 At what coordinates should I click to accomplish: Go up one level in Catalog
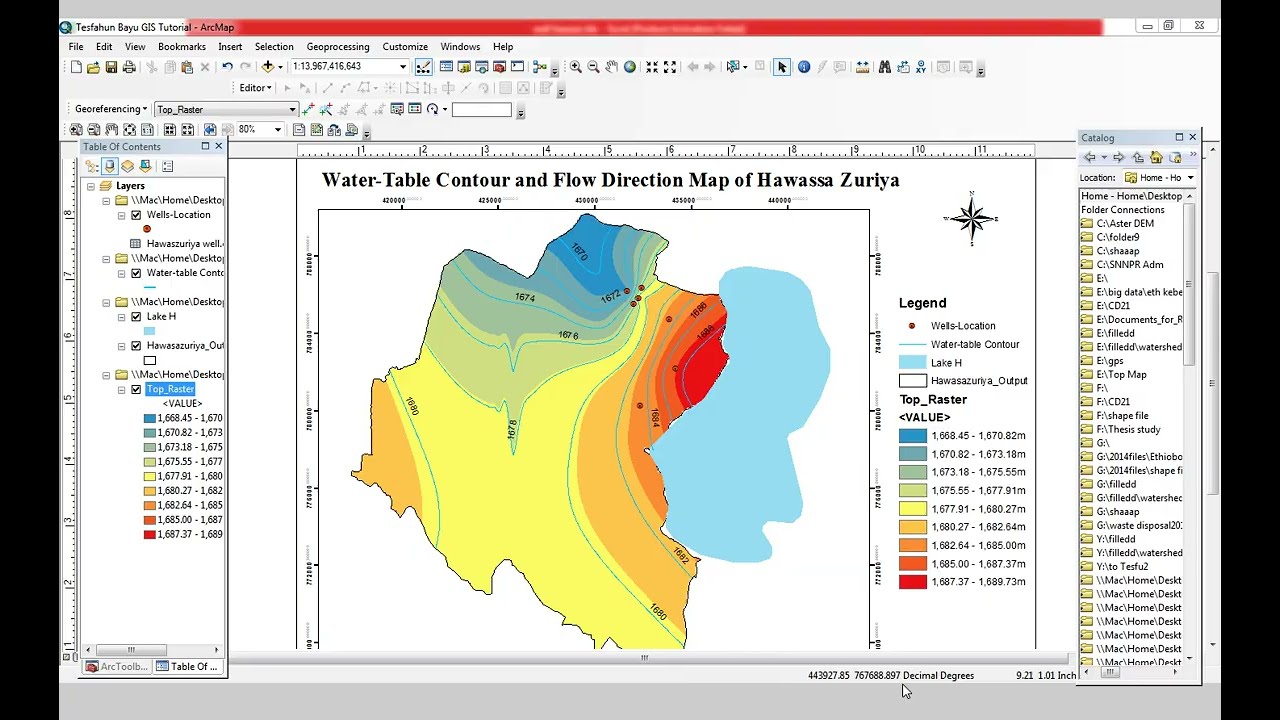click(x=1138, y=157)
